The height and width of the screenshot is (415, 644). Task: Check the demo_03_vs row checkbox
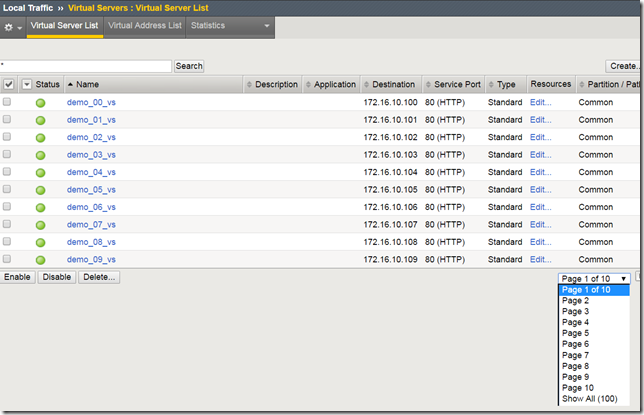pyautogui.click(x=7, y=154)
